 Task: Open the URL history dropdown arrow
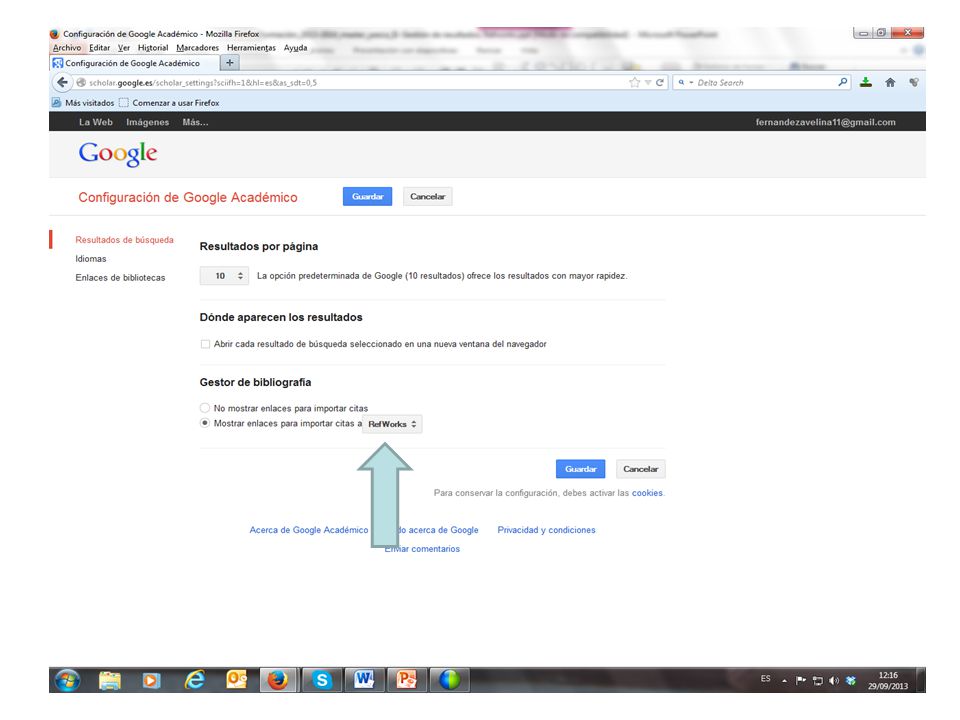pyautogui.click(x=647, y=83)
